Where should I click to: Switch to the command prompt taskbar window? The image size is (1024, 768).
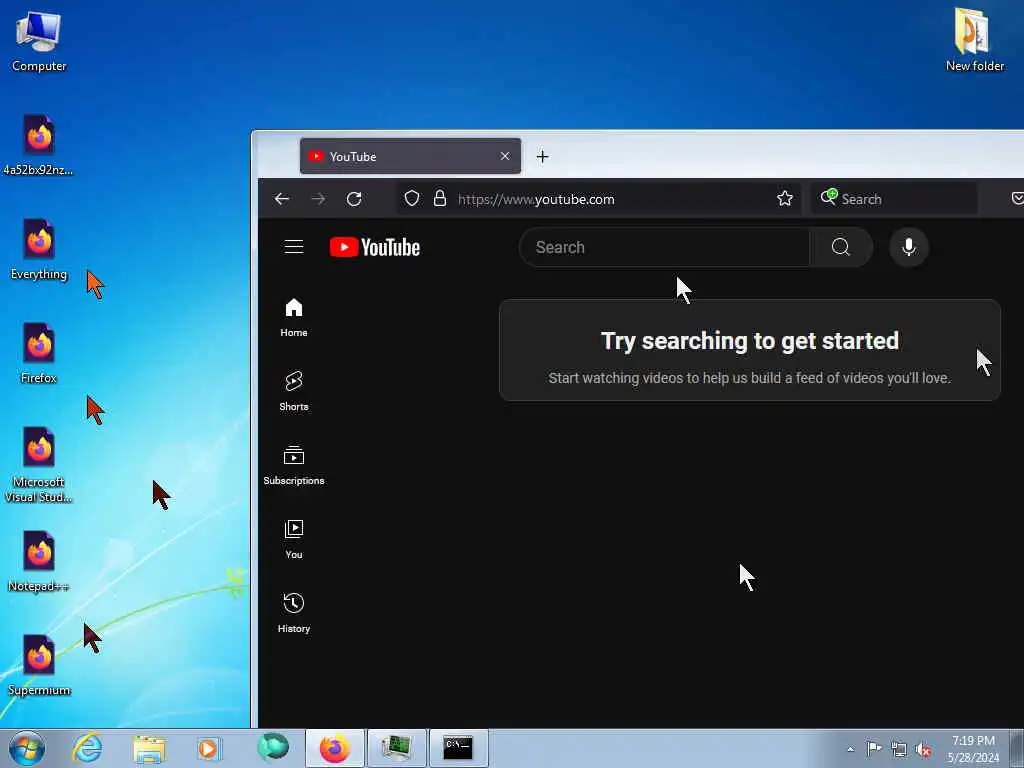point(458,748)
